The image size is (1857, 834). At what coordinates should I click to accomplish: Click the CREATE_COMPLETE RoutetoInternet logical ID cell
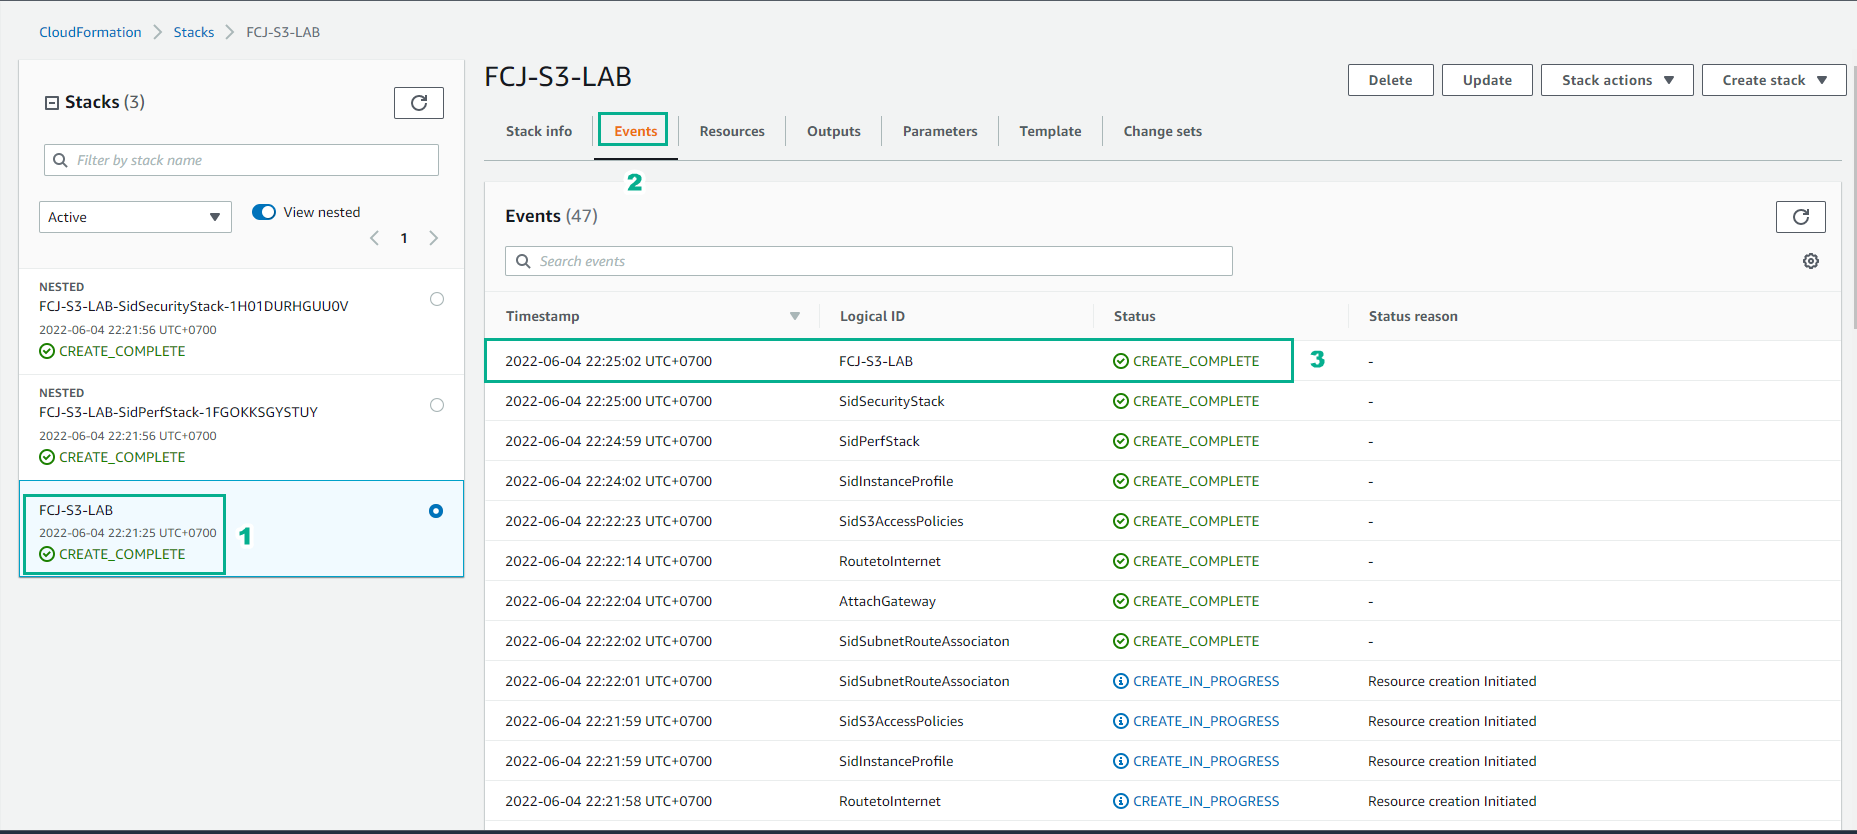[x=890, y=561]
